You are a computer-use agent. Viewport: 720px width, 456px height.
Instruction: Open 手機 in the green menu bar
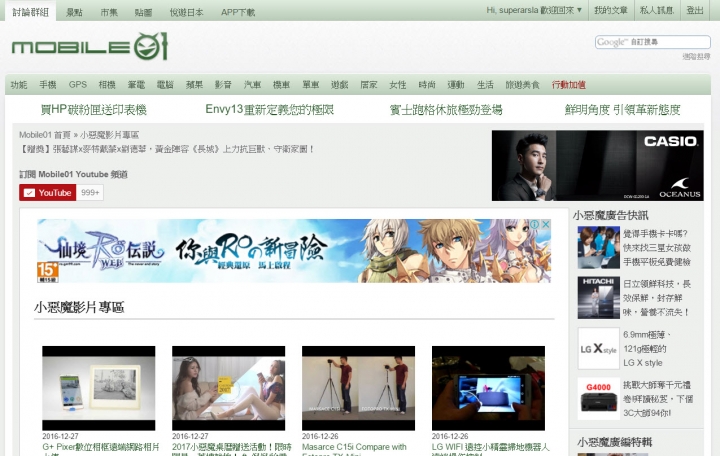click(48, 84)
